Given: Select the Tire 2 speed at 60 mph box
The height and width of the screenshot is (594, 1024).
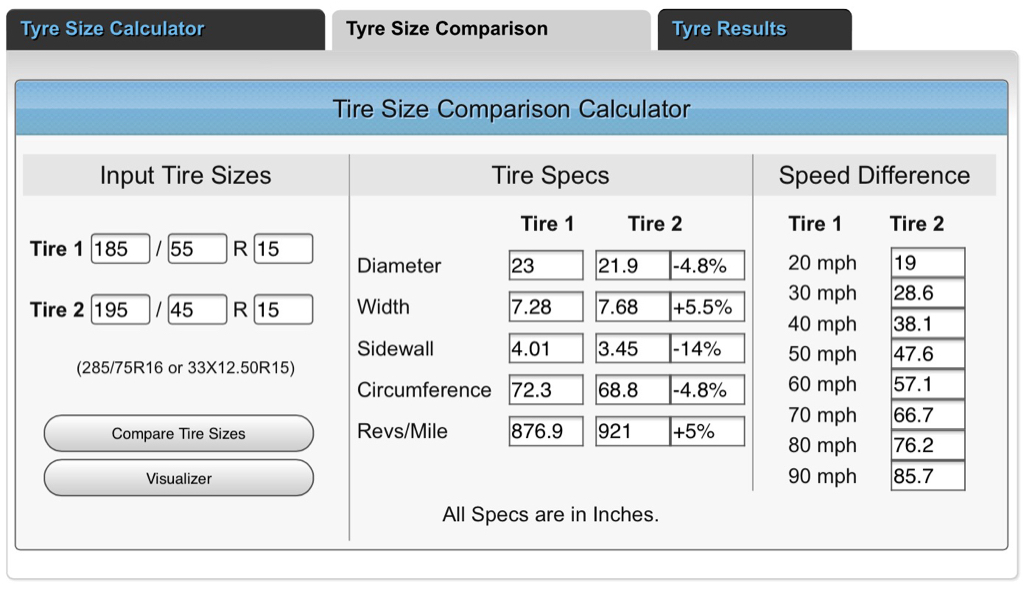Looking at the screenshot, I should (928, 385).
